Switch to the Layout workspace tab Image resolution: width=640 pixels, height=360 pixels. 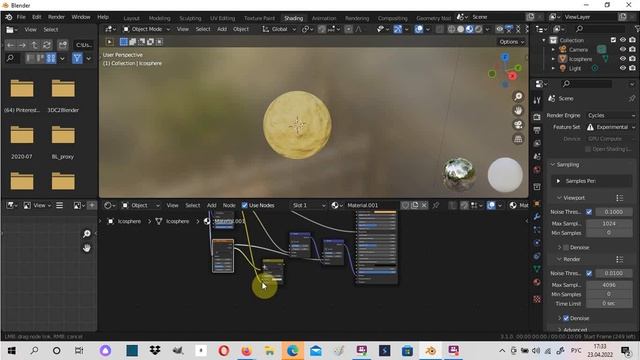(x=131, y=18)
